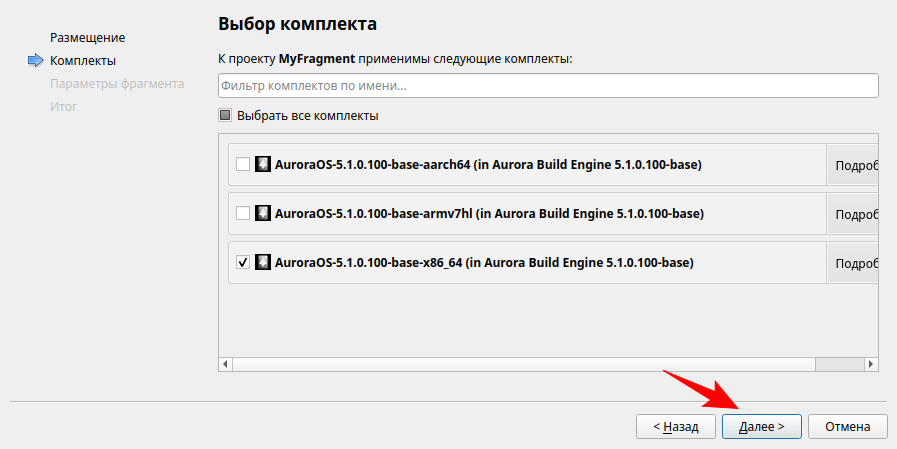The width and height of the screenshot is (897, 449).
Task: Expand details for the x86_64 kit
Action: pos(855,263)
